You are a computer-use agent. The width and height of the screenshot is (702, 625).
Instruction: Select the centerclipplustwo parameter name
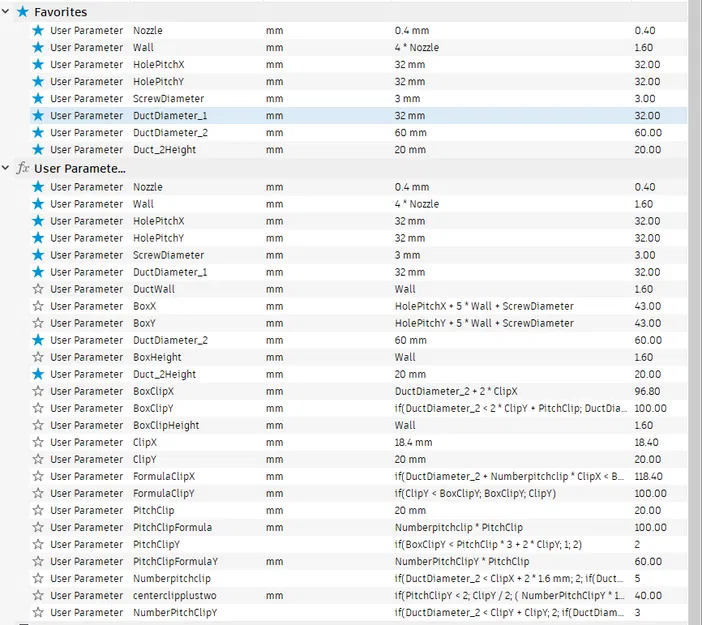(175, 595)
